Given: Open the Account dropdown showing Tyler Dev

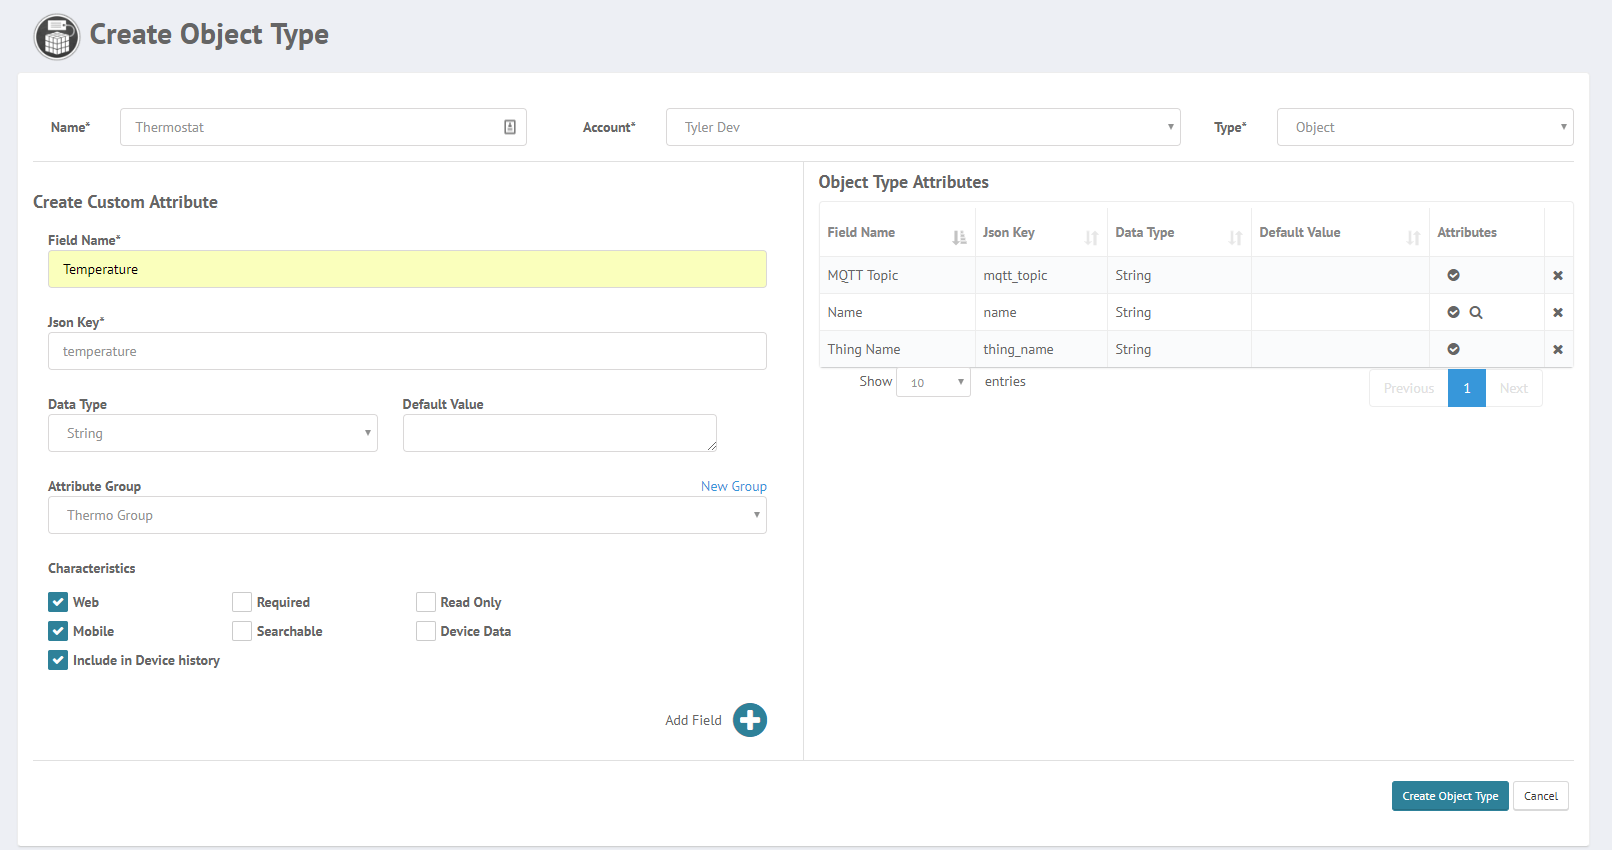Looking at the screenshot, I should [x=923, y=127].
